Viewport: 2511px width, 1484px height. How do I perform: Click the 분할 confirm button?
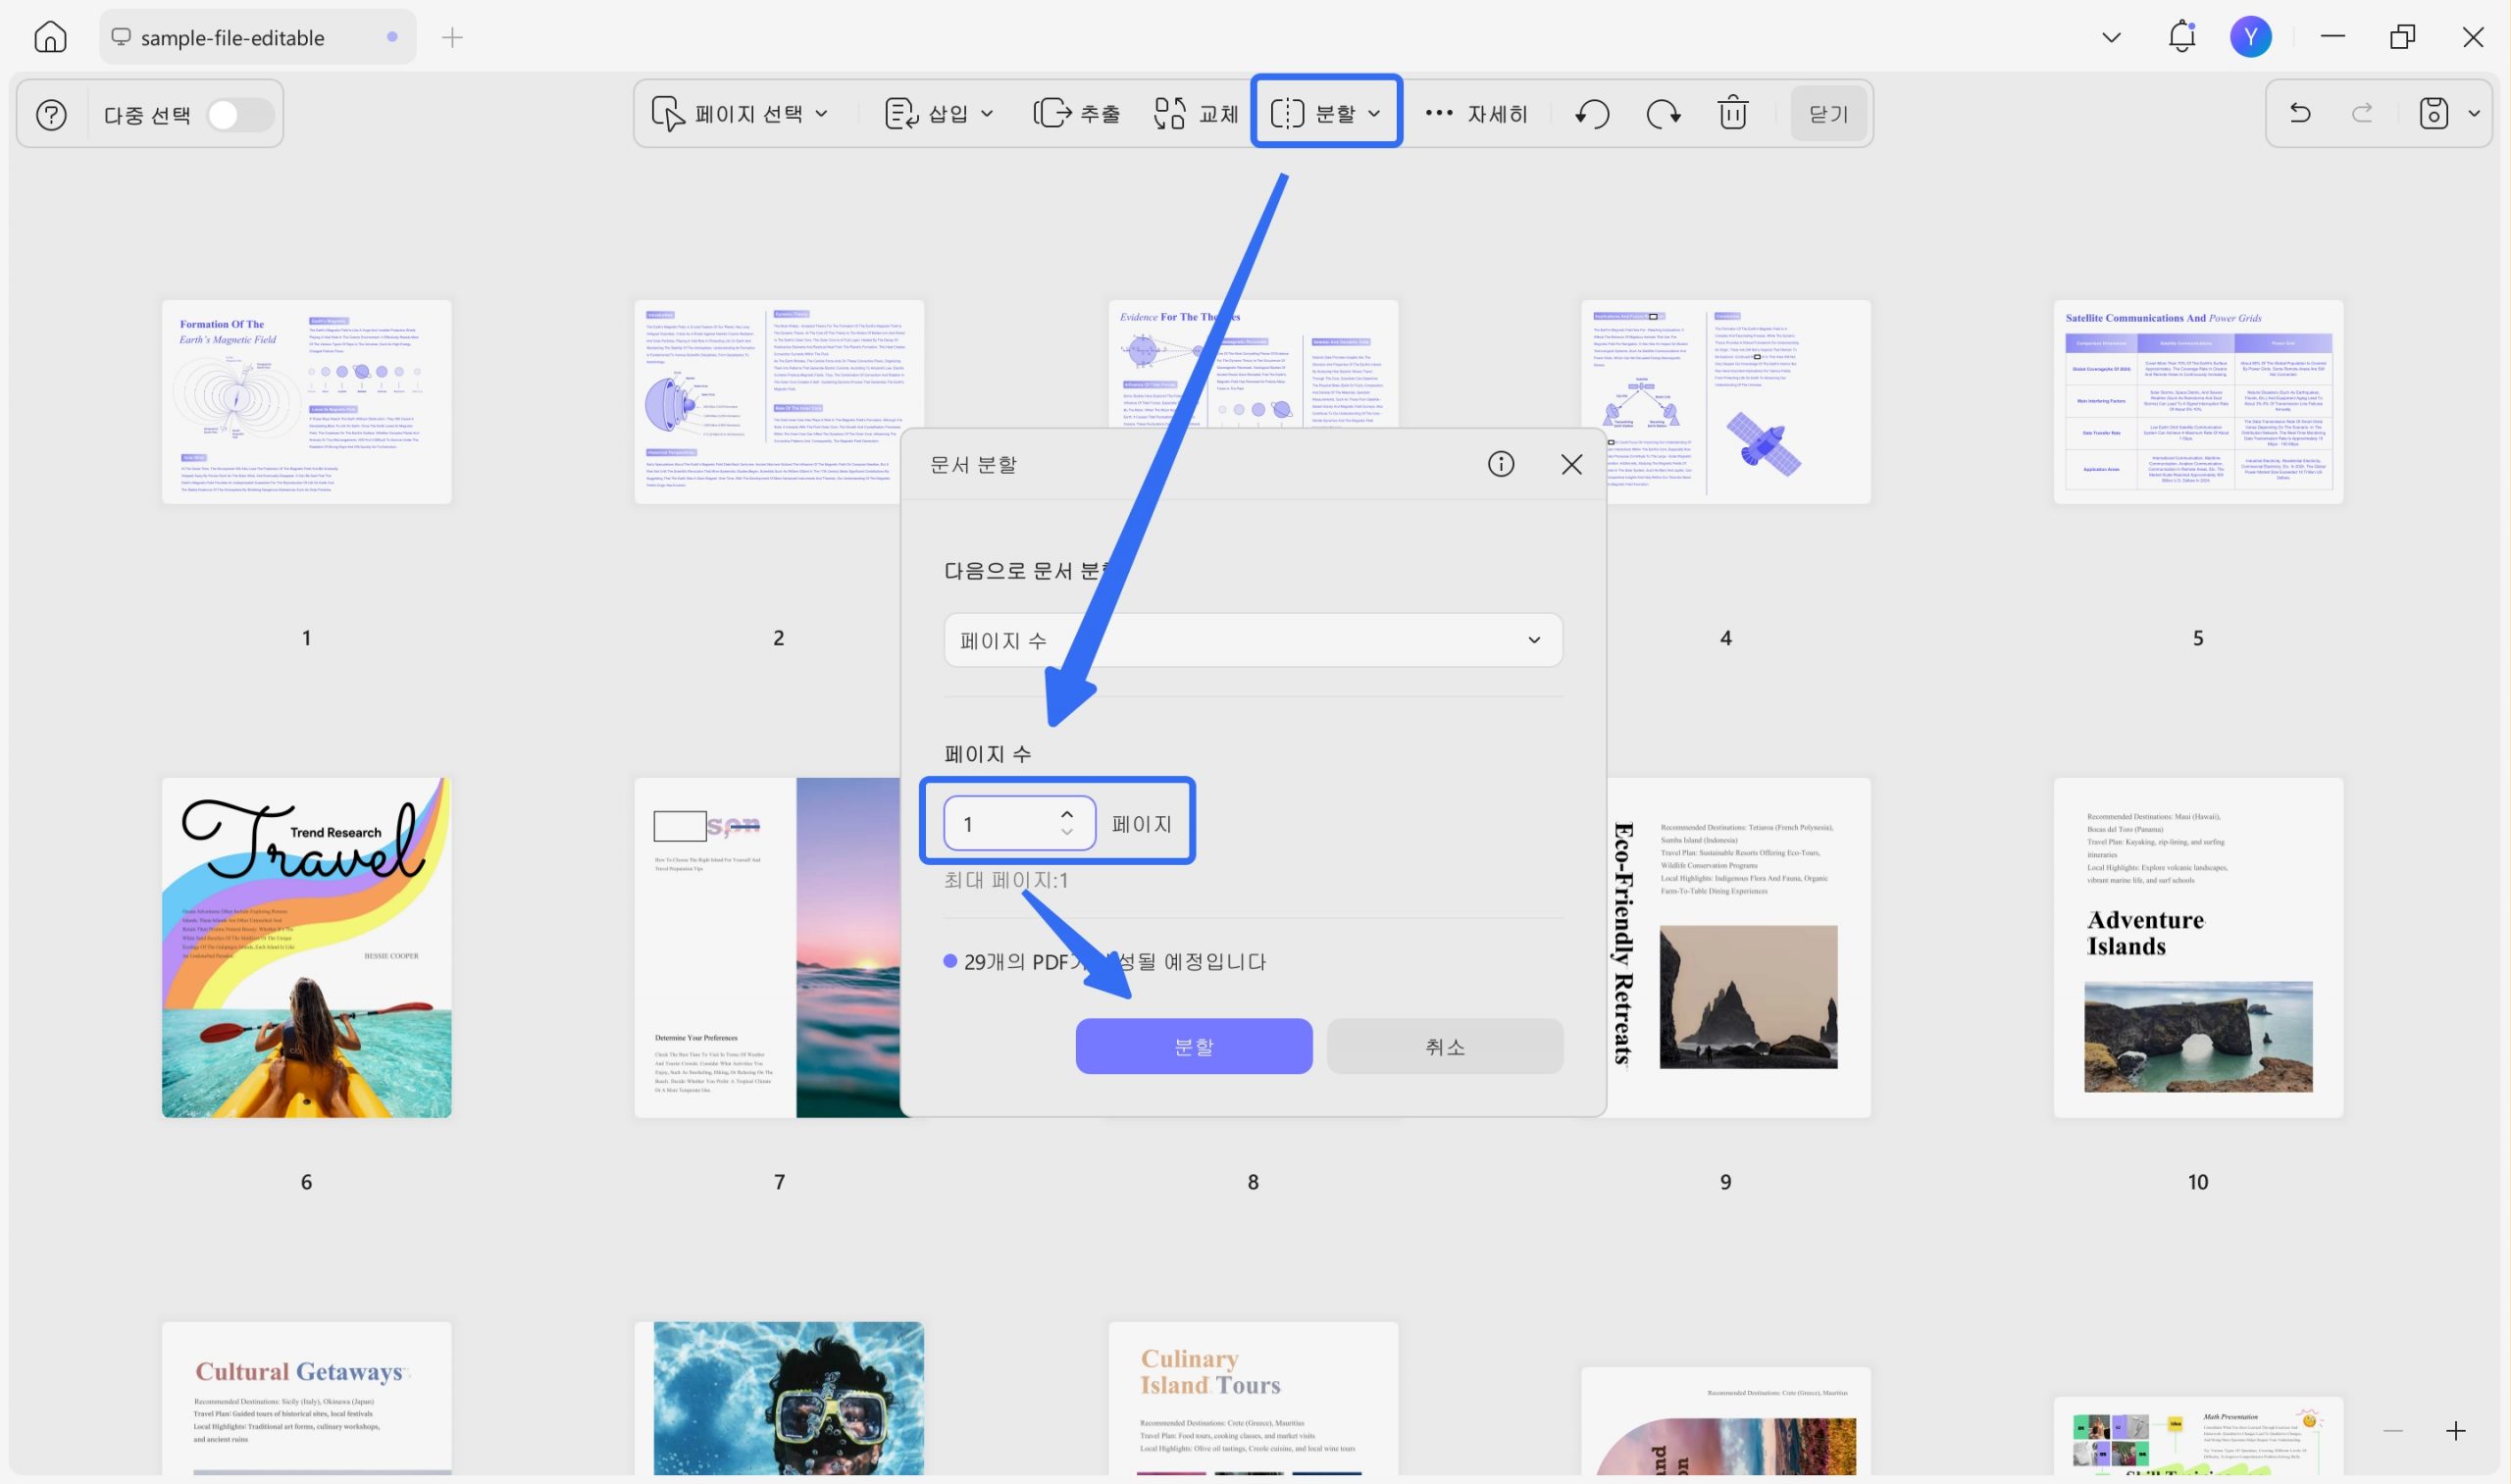[1193, 1046]
